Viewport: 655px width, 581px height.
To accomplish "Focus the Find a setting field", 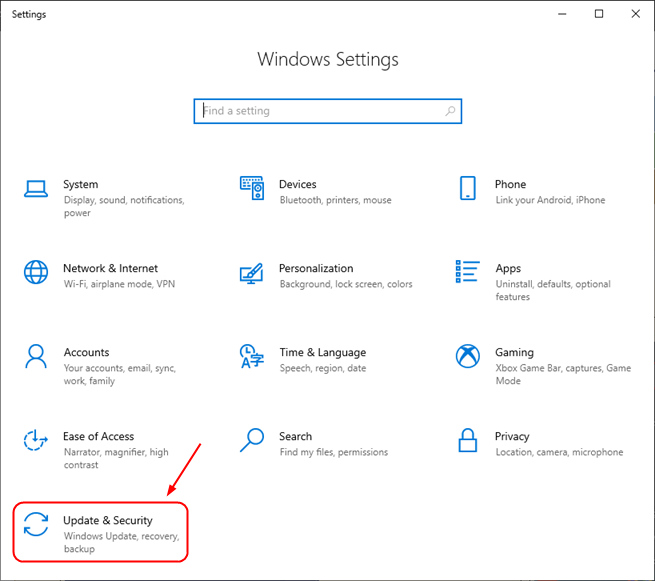I will 328,111.
